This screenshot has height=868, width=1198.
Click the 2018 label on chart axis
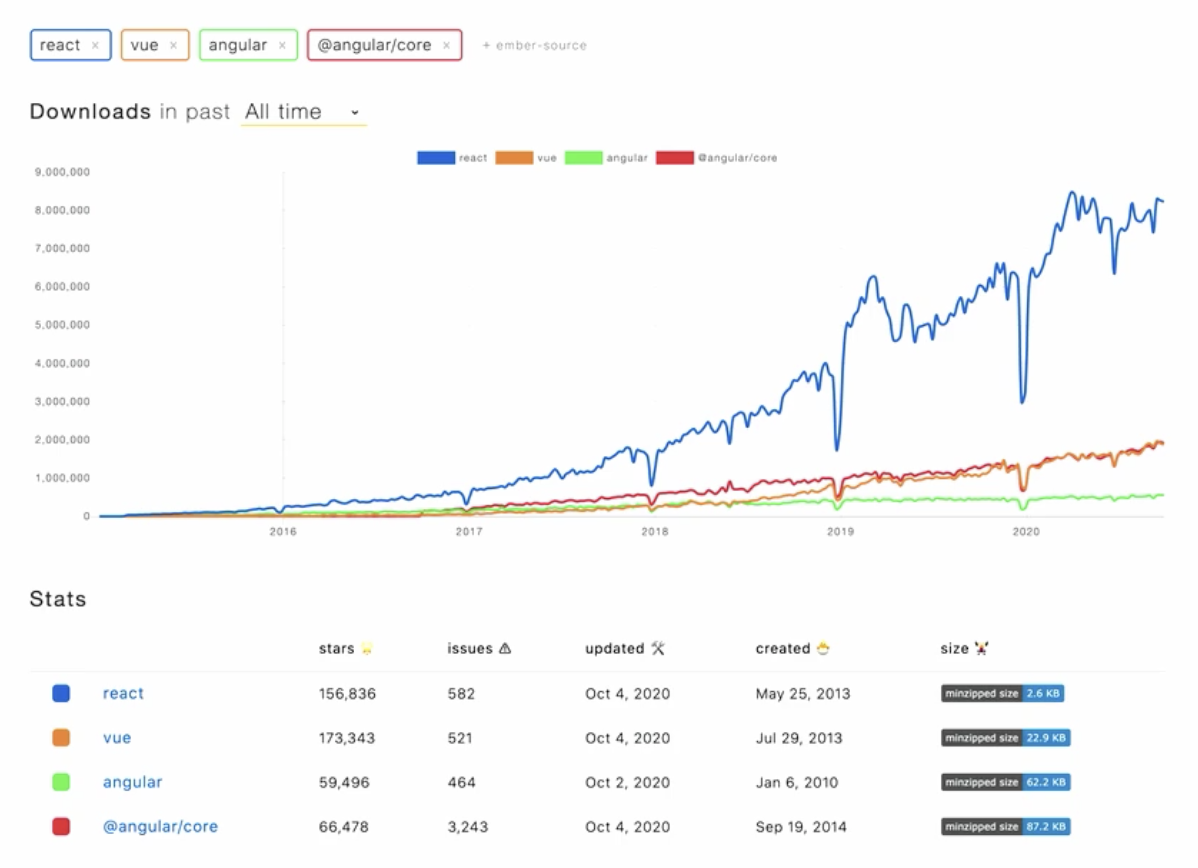pyautogui.click(x=655, y=532)
